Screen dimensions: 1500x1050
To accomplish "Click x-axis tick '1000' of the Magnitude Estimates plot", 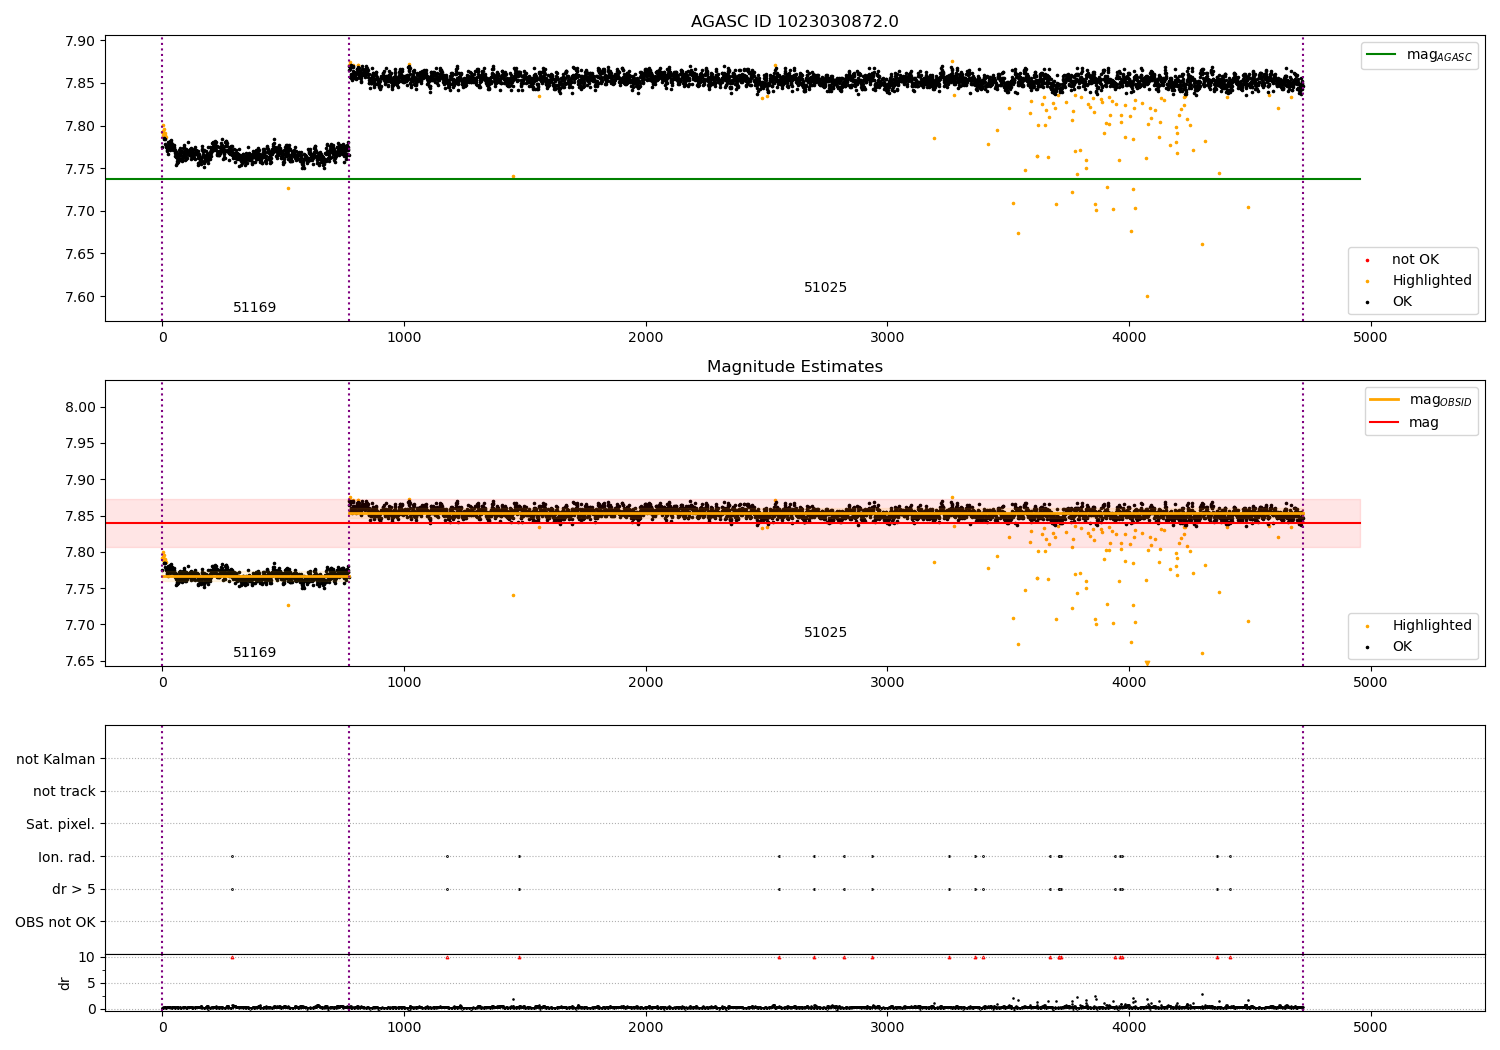I will (x=404, y=682).
